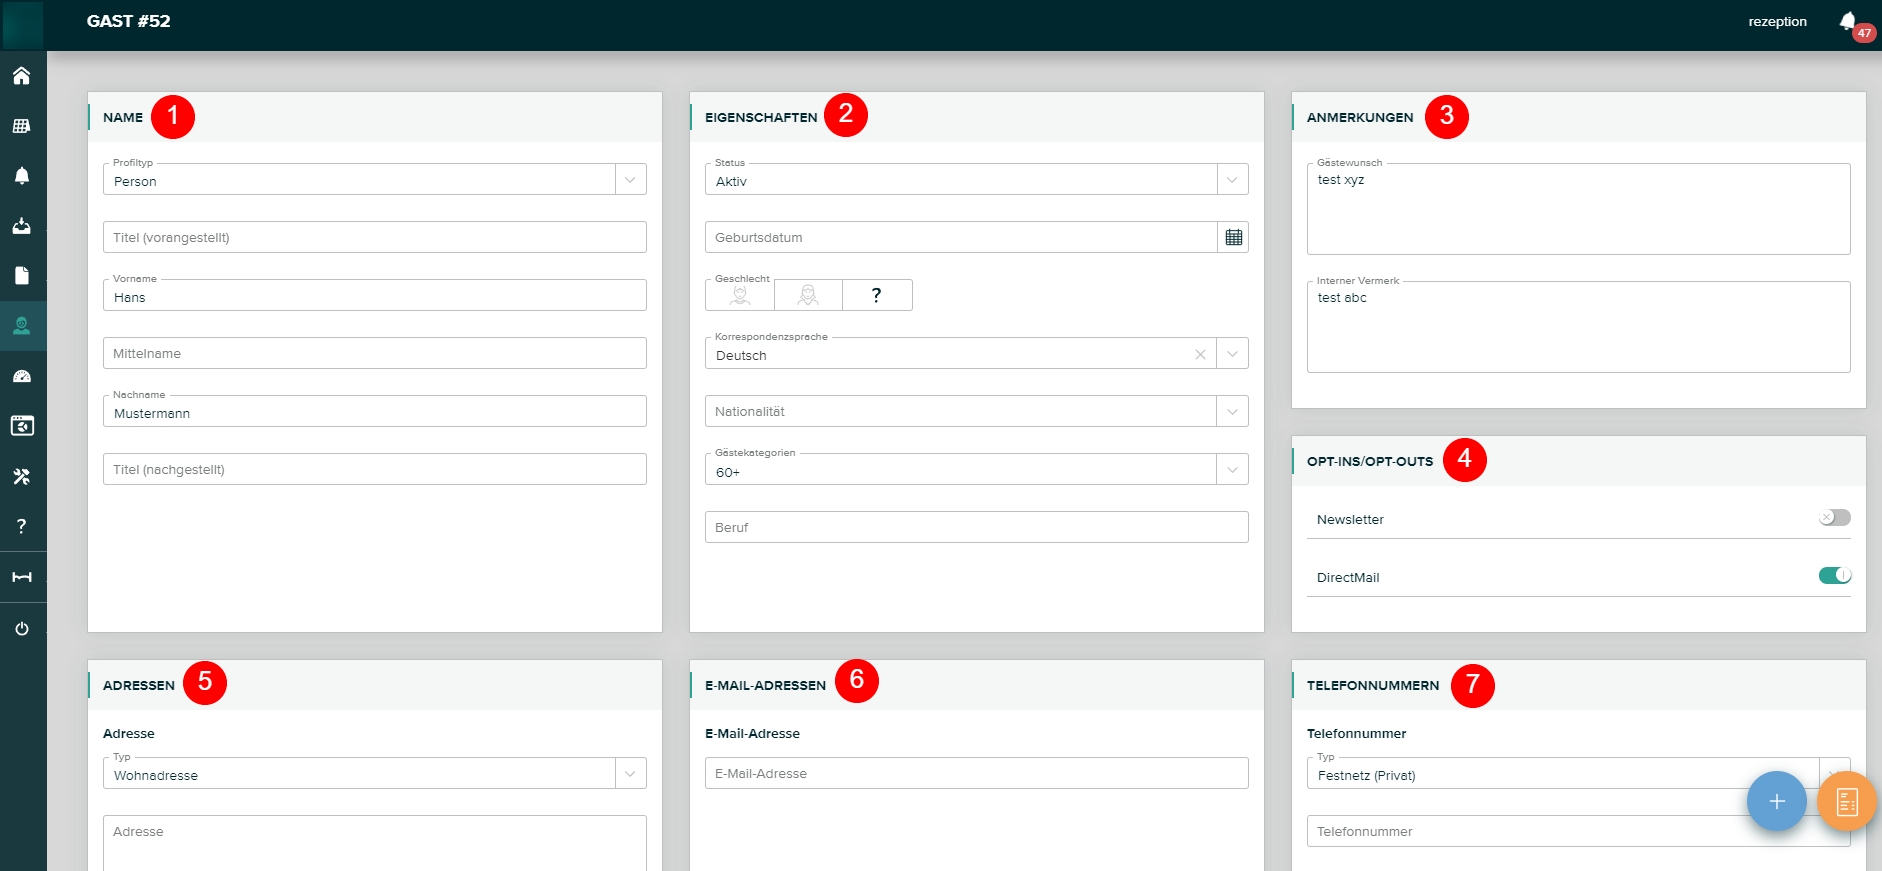This screenshot has width=1882, height=871.
Task: Click the power icon in the sidebar
Action: 21,629
